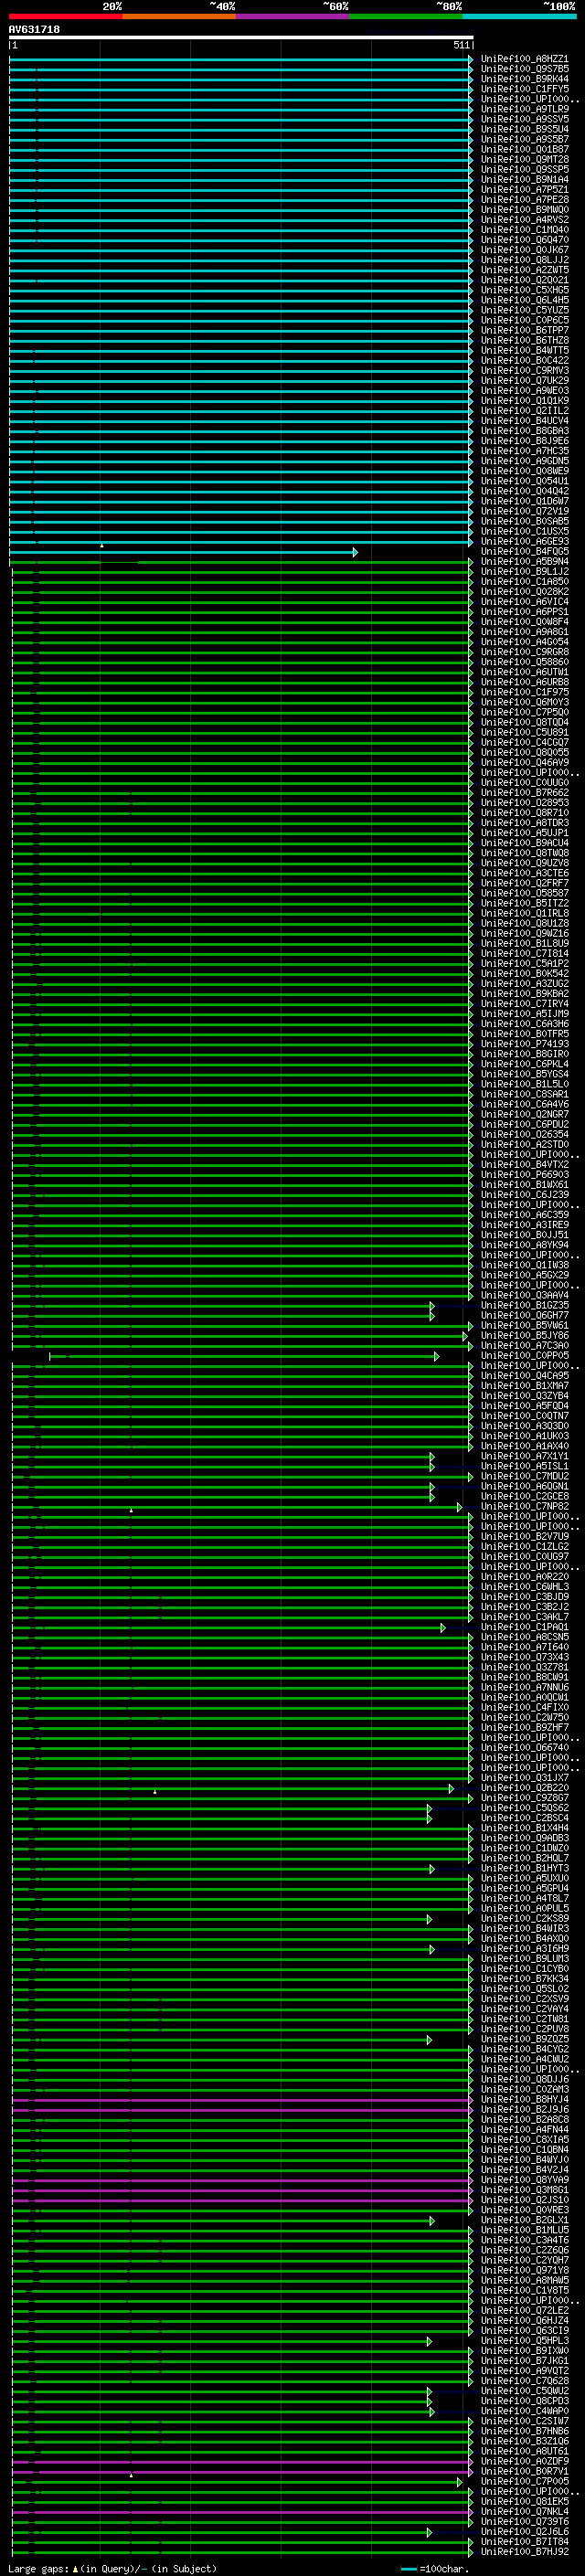
Task: Select the AV631718 query label
Action: pyautogui.click(x=34, y=29)
